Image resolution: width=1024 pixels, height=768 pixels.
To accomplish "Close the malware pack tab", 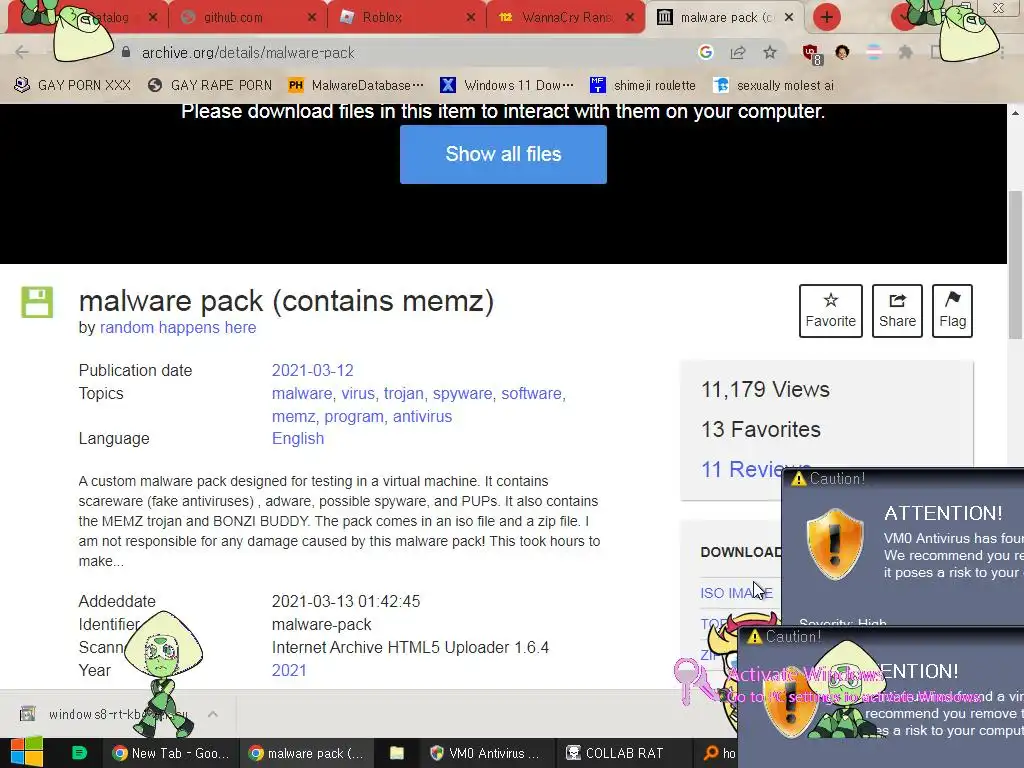I will pyautogui.click(x=789, y=18).
